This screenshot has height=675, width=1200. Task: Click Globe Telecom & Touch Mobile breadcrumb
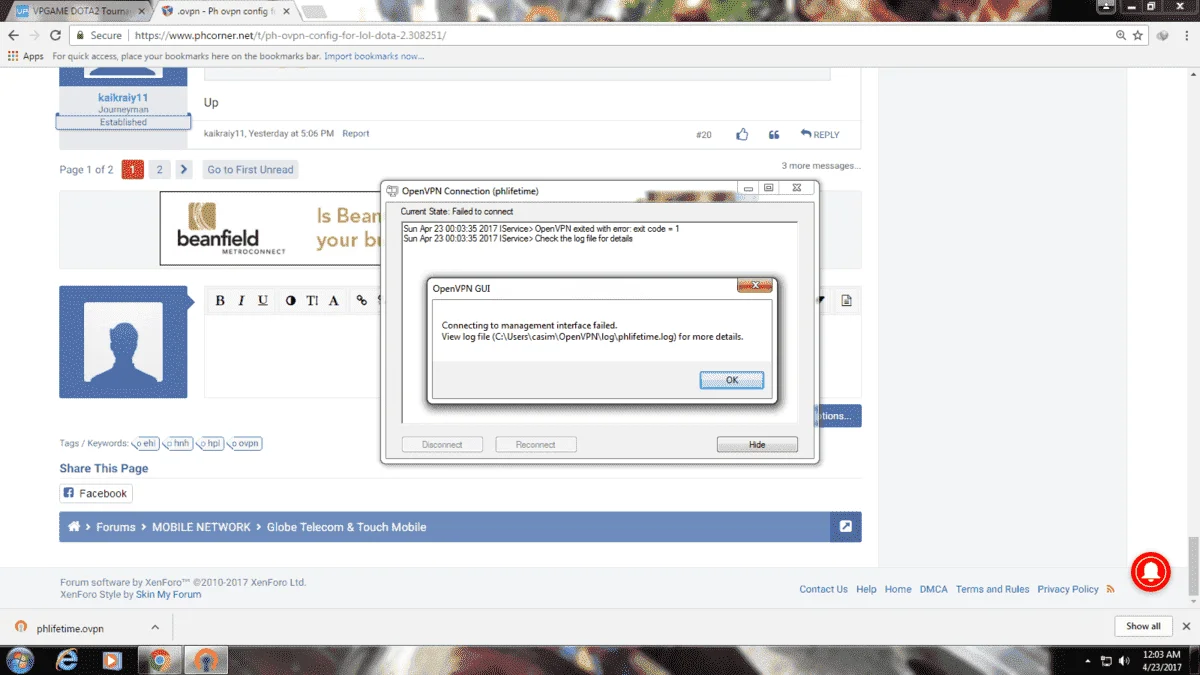pos(346,527)
